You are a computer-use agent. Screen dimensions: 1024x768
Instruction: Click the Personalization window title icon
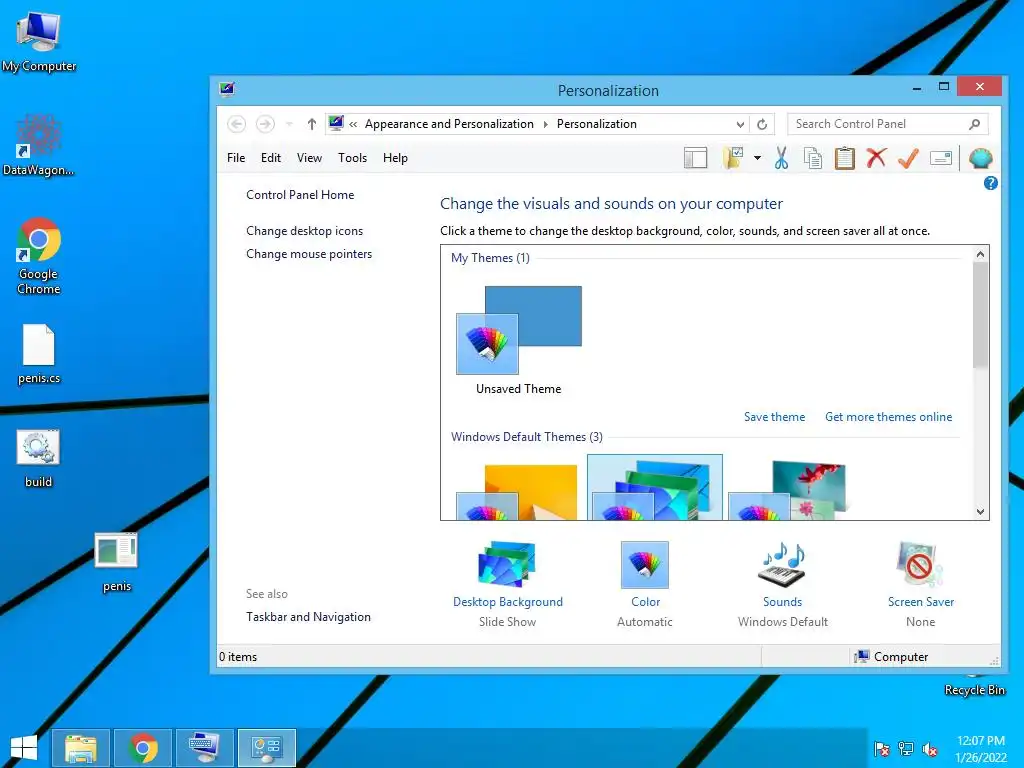[x=227, y=89]
